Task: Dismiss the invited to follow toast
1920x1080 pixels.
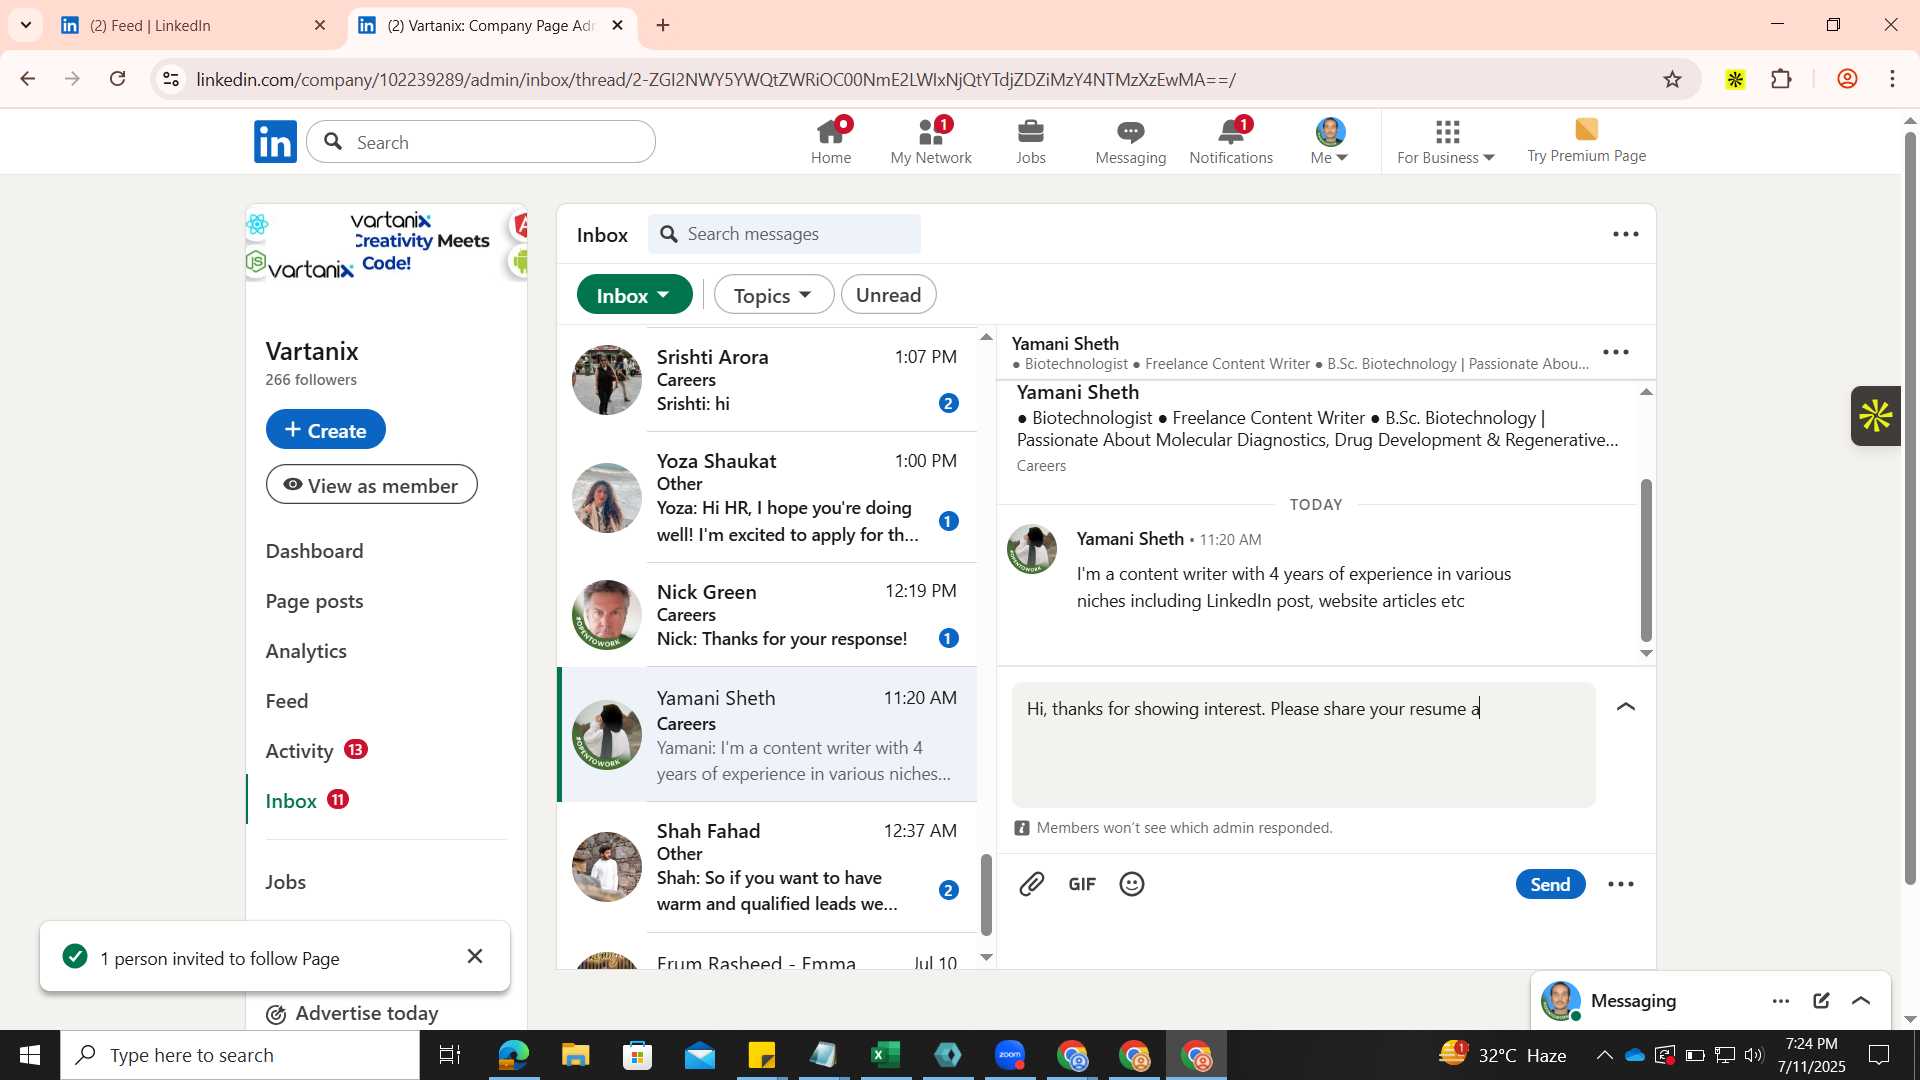Action: [x=475, y=956]
